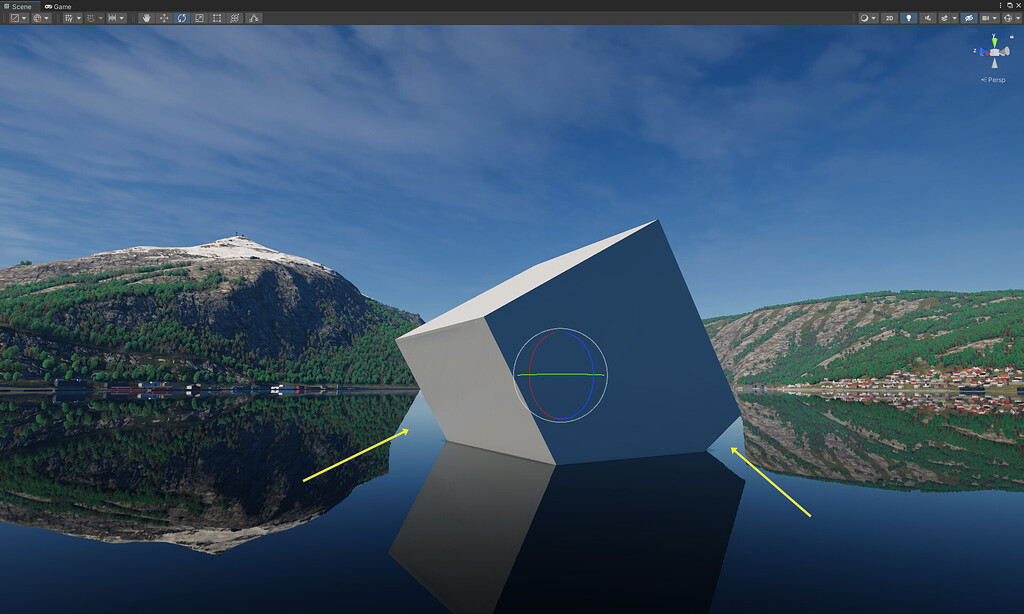Select the Move tool
1024x614 pixels.
point(164,17)
